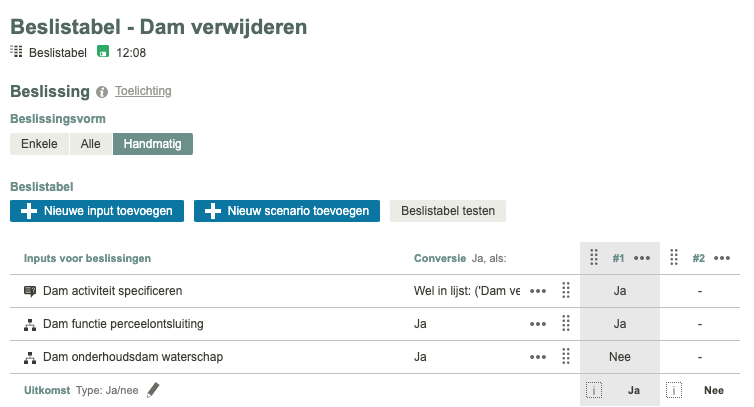Select Enkele decision form
Screen dimensions: 754x407
(x=39, y=144)
